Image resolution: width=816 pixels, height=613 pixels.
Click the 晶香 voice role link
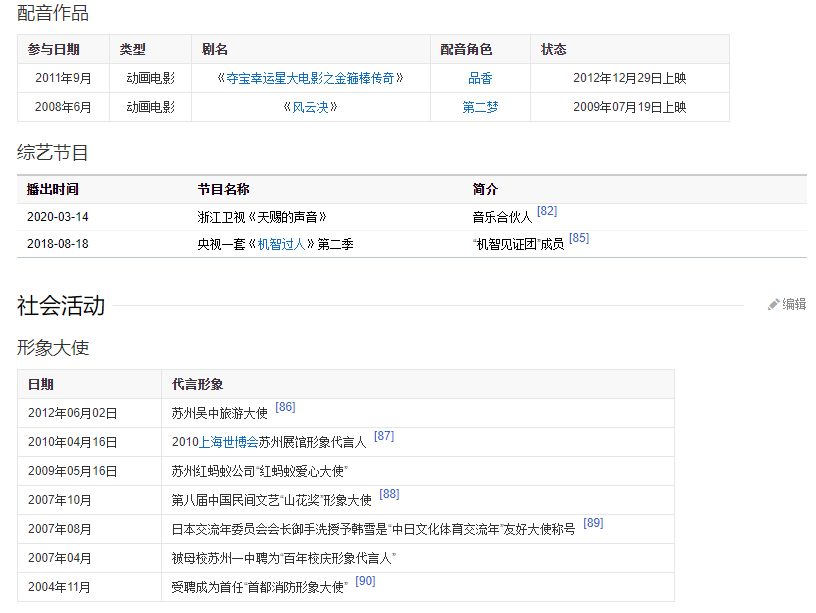pos(480,78)
